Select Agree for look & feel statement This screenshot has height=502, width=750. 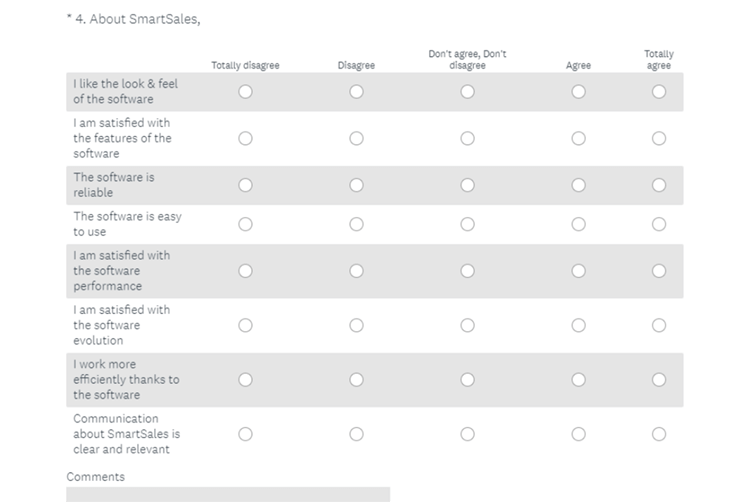pyautogui.click(x=578, y=92)
